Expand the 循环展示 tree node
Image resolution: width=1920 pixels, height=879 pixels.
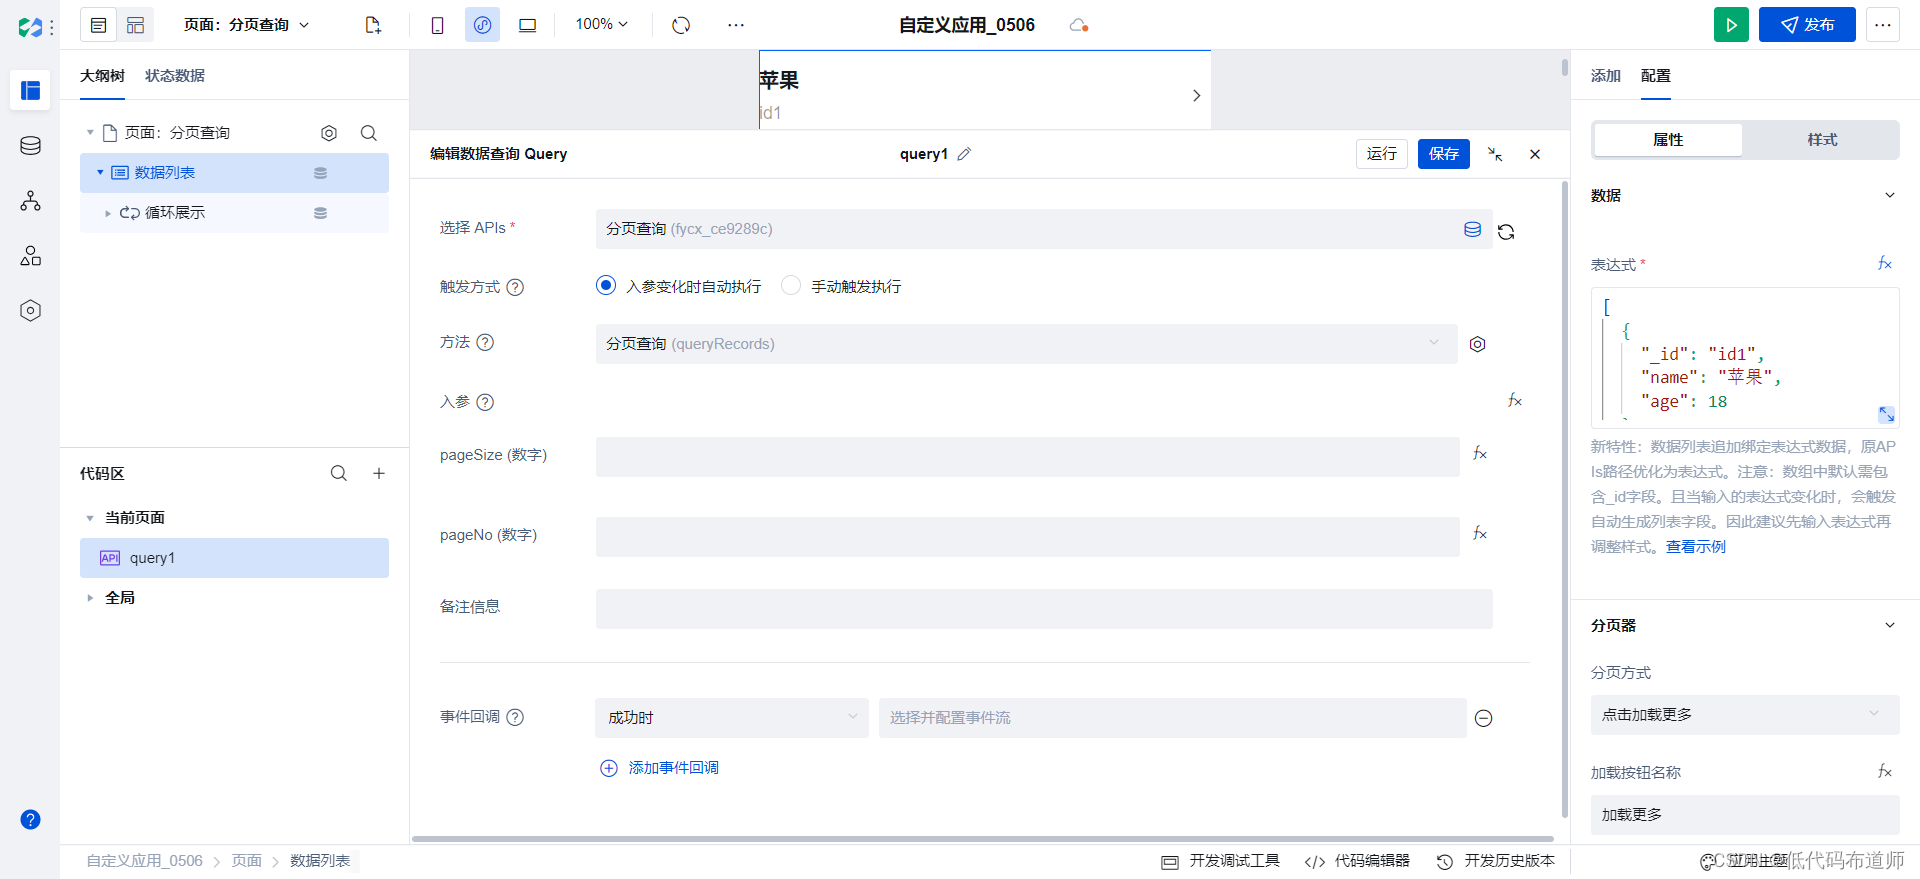click(108, 213)
